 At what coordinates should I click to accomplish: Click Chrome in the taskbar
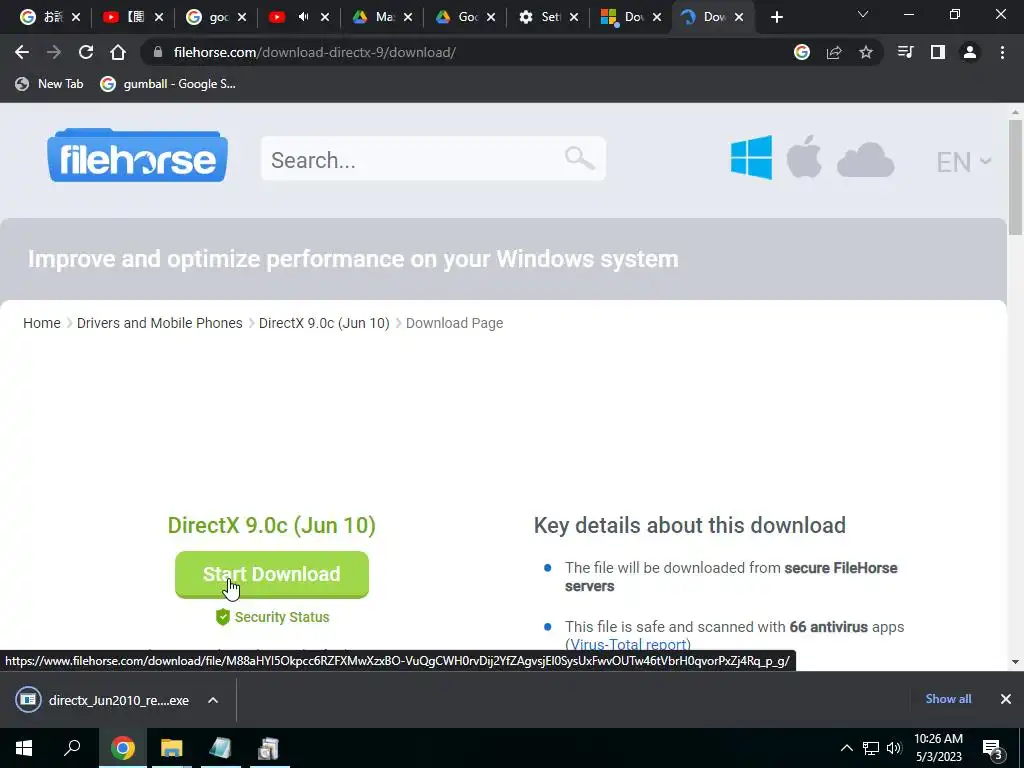tap(123, 748)
